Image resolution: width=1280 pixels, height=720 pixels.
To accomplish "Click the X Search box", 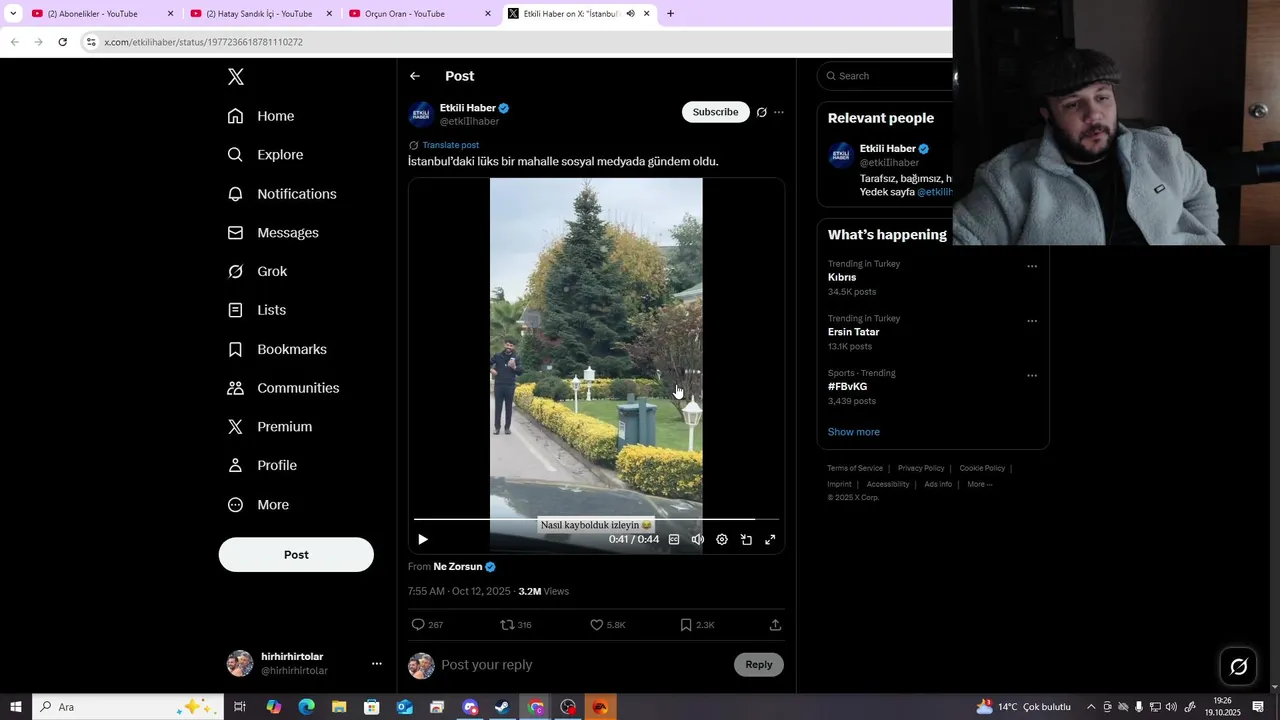I will (x=885, y=76).
